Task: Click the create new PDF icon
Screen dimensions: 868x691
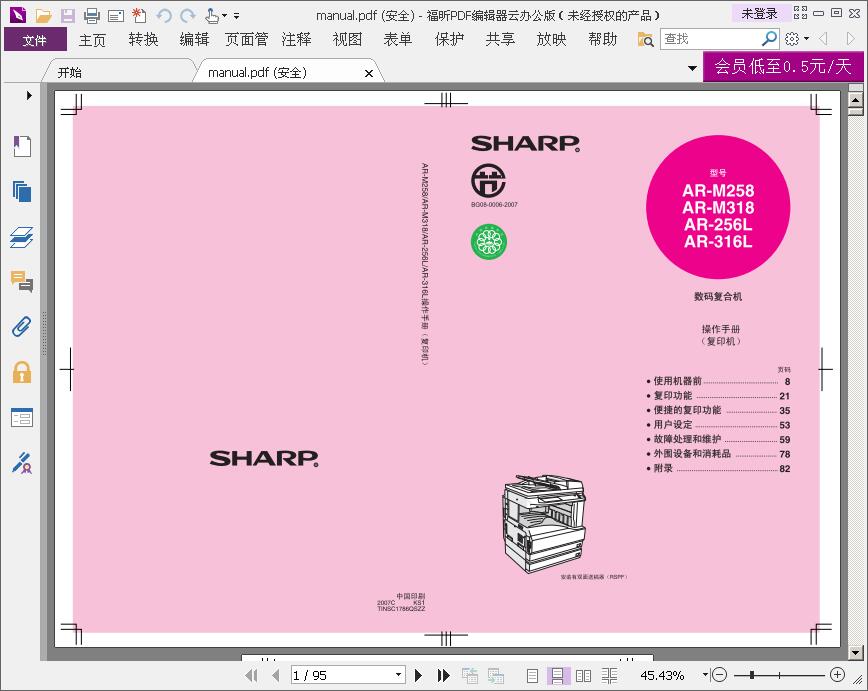Action: tap(140, 16)
